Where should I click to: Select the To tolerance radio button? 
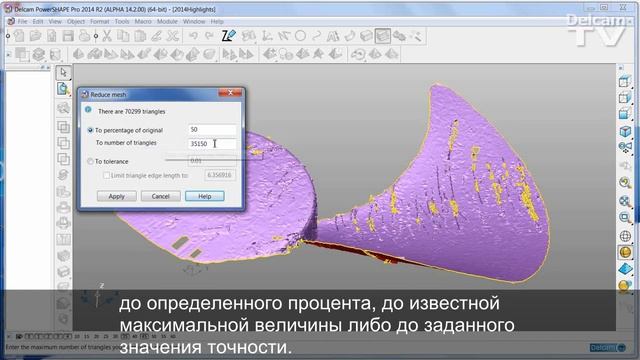point(90,162)
